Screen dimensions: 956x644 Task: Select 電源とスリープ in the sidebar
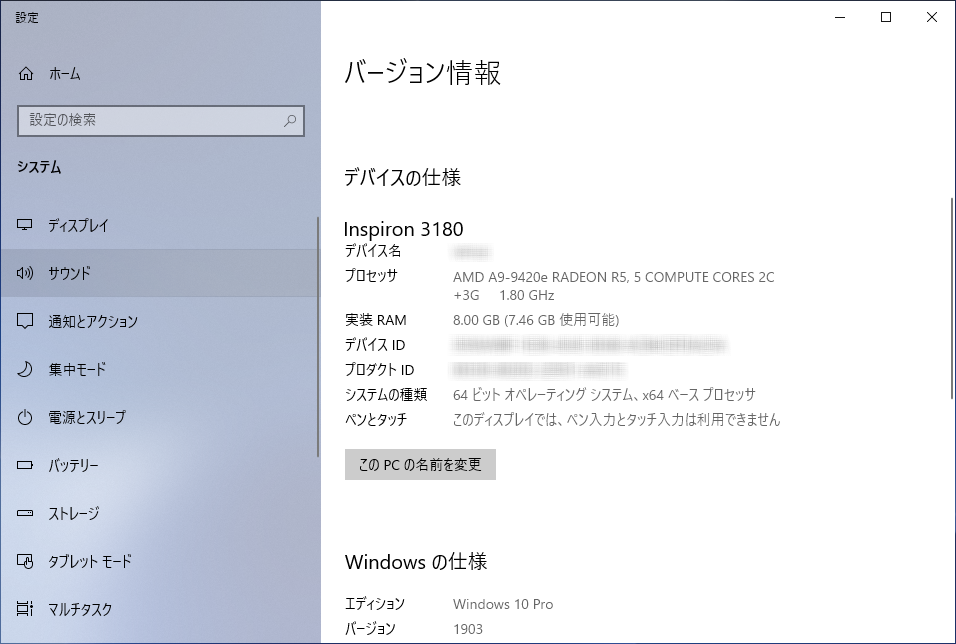click(x=159, y=417)
